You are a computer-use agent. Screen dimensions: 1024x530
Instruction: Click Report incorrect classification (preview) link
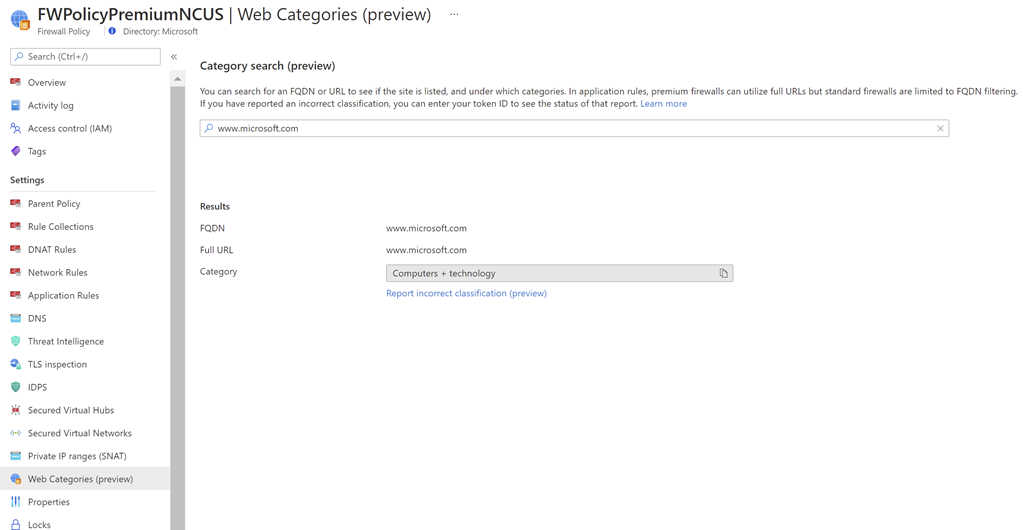[466, 293]
